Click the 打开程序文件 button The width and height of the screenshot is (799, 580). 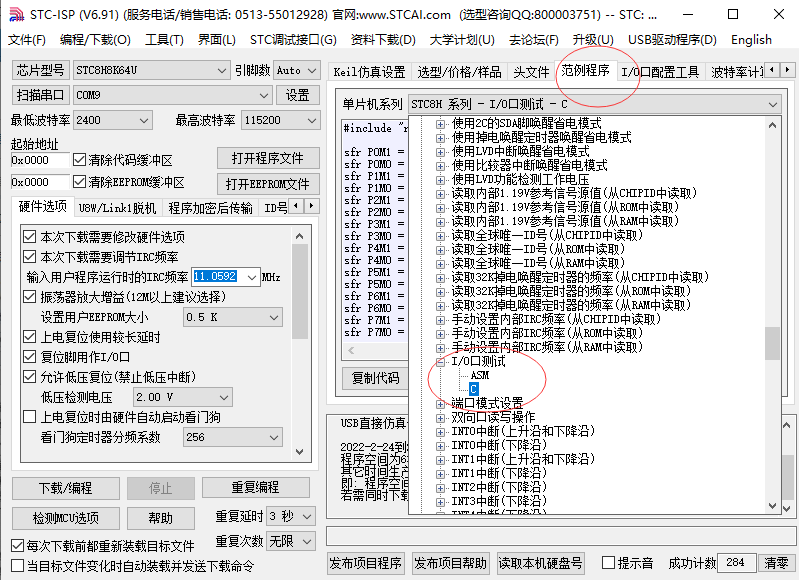pyautogui.click(x=268, y=159)
